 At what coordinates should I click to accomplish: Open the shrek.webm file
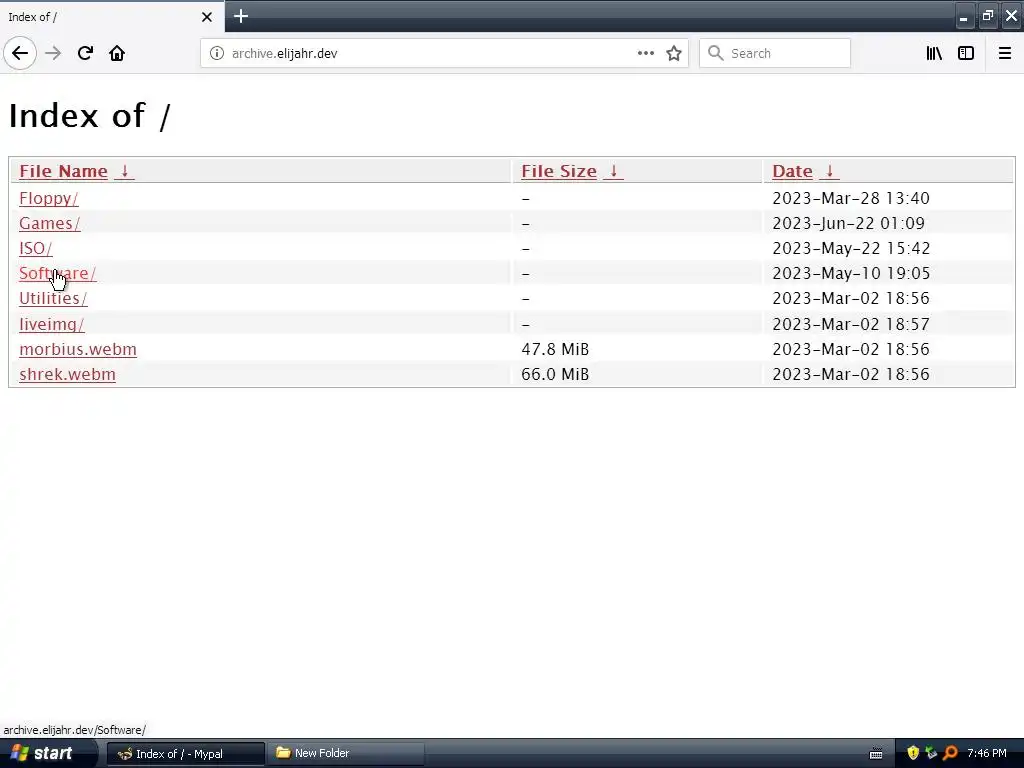point(67,374)
